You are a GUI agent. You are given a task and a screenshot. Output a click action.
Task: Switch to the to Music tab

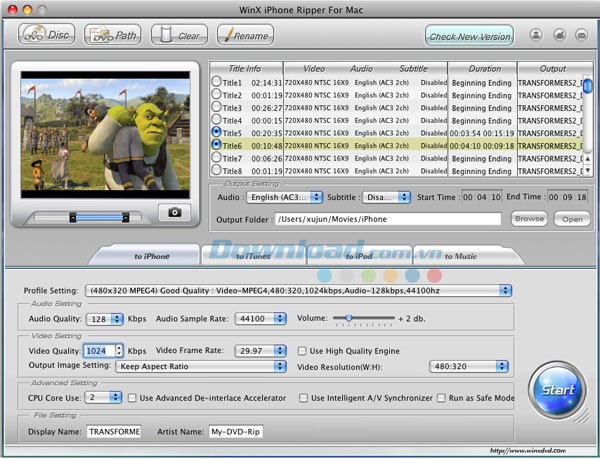(x=460, y=256)
